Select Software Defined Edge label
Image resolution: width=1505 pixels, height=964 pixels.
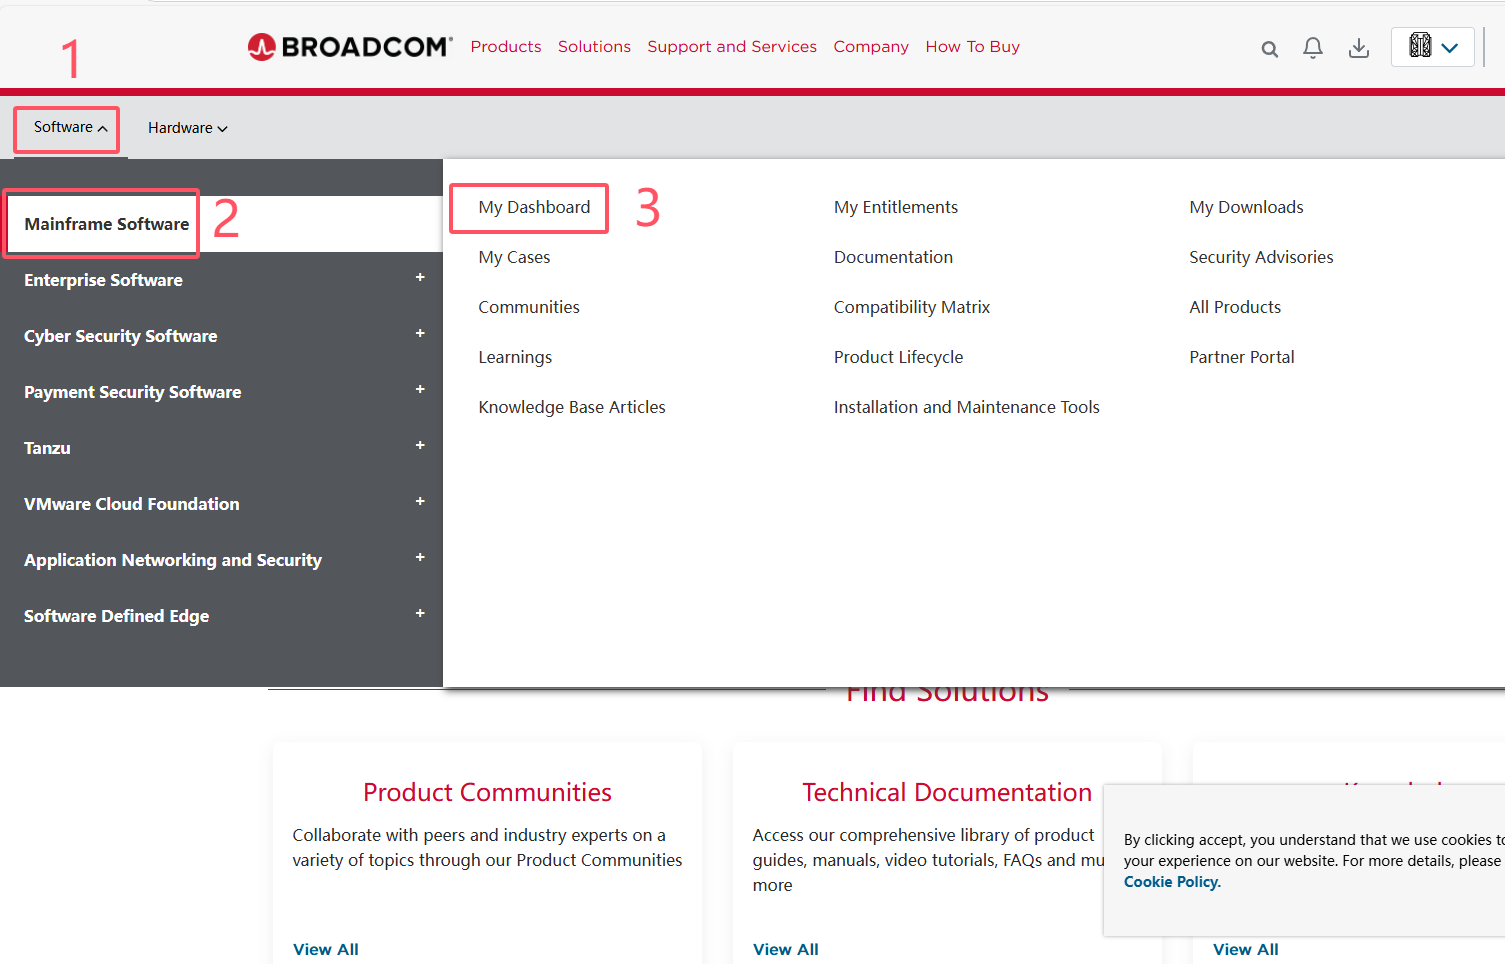pos(116,616)
